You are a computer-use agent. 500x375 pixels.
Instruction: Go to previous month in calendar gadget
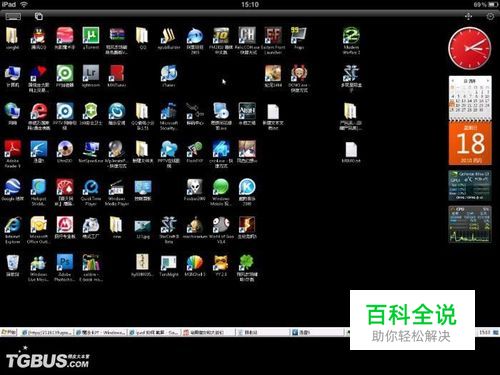(x=453, y=81)
